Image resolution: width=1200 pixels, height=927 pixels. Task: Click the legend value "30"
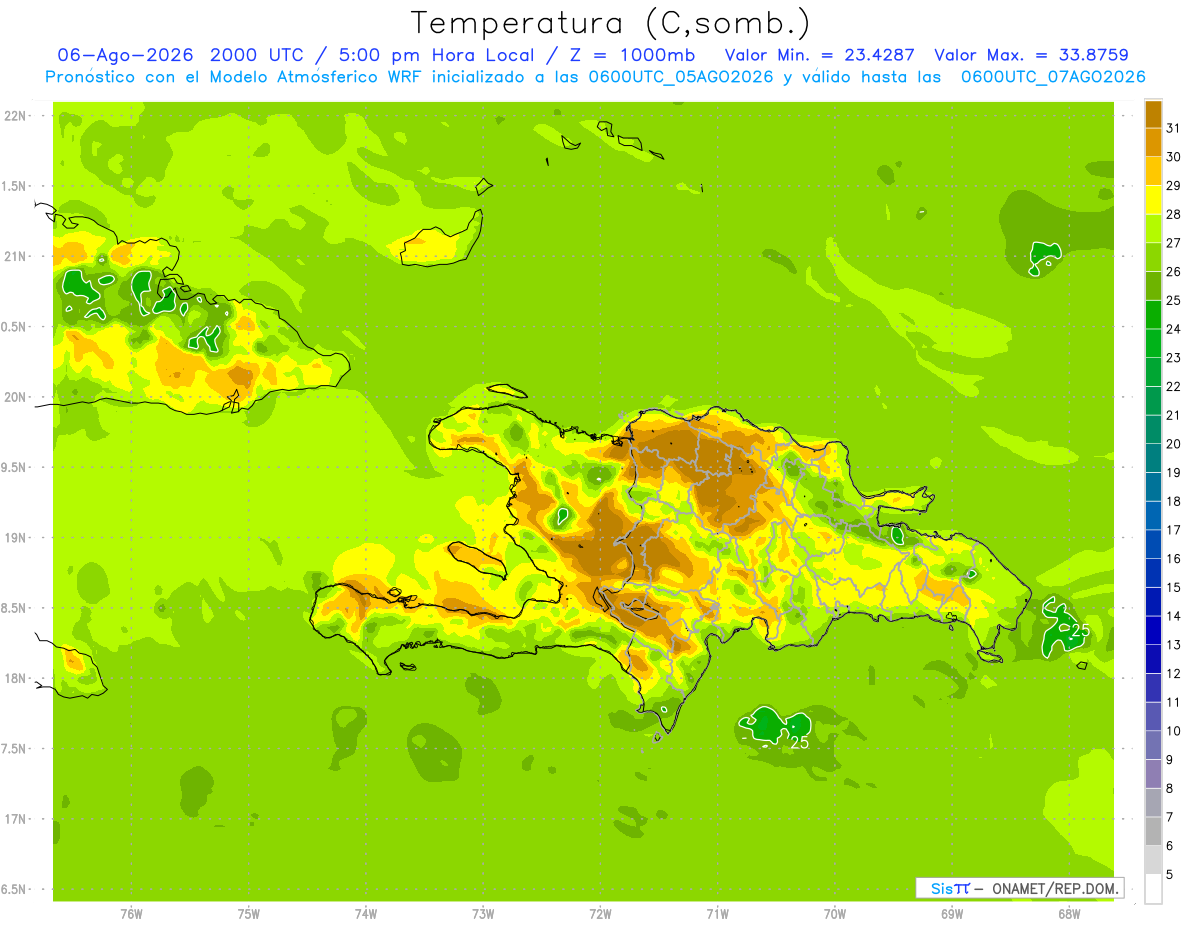(x=1174, y=157)
